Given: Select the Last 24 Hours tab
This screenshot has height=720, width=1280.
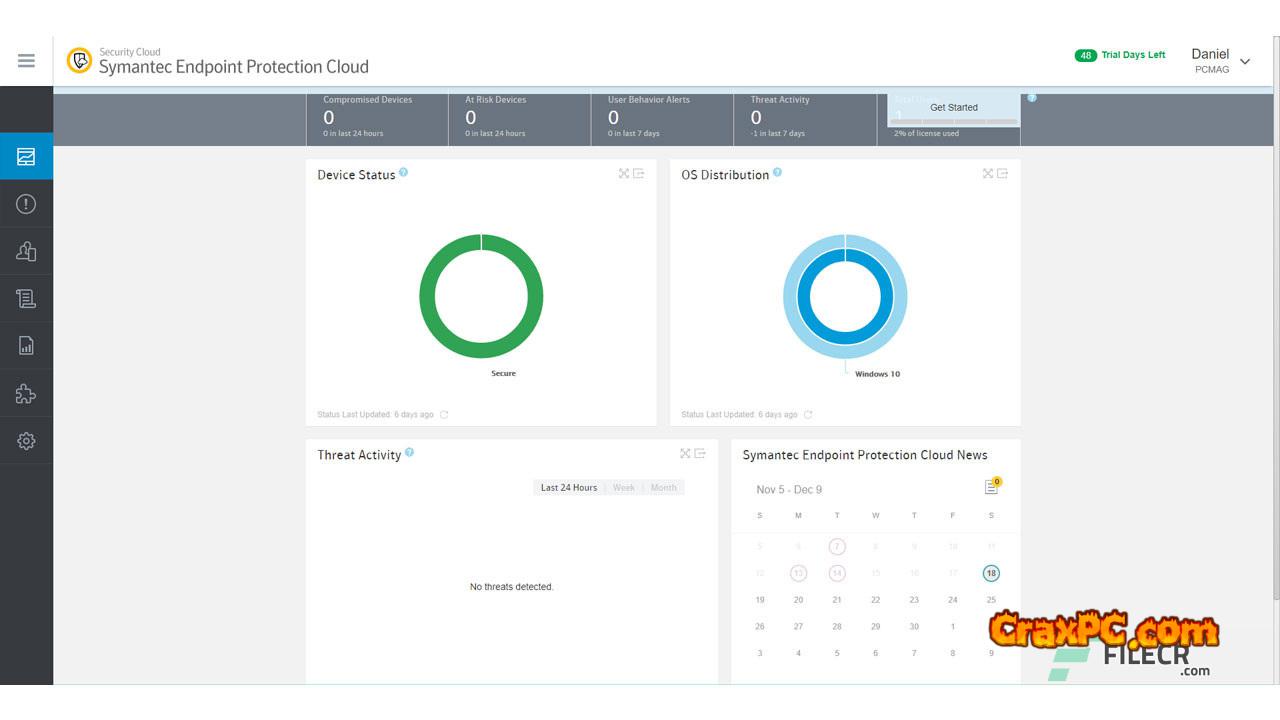Looking at the screenshot, I should (x=568, y=488).
